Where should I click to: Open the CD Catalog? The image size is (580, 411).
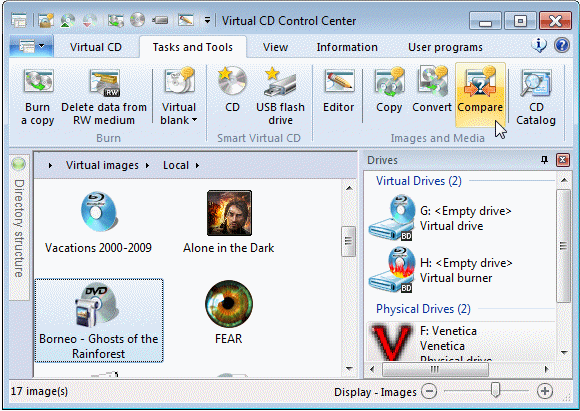[x=536, y=97]
